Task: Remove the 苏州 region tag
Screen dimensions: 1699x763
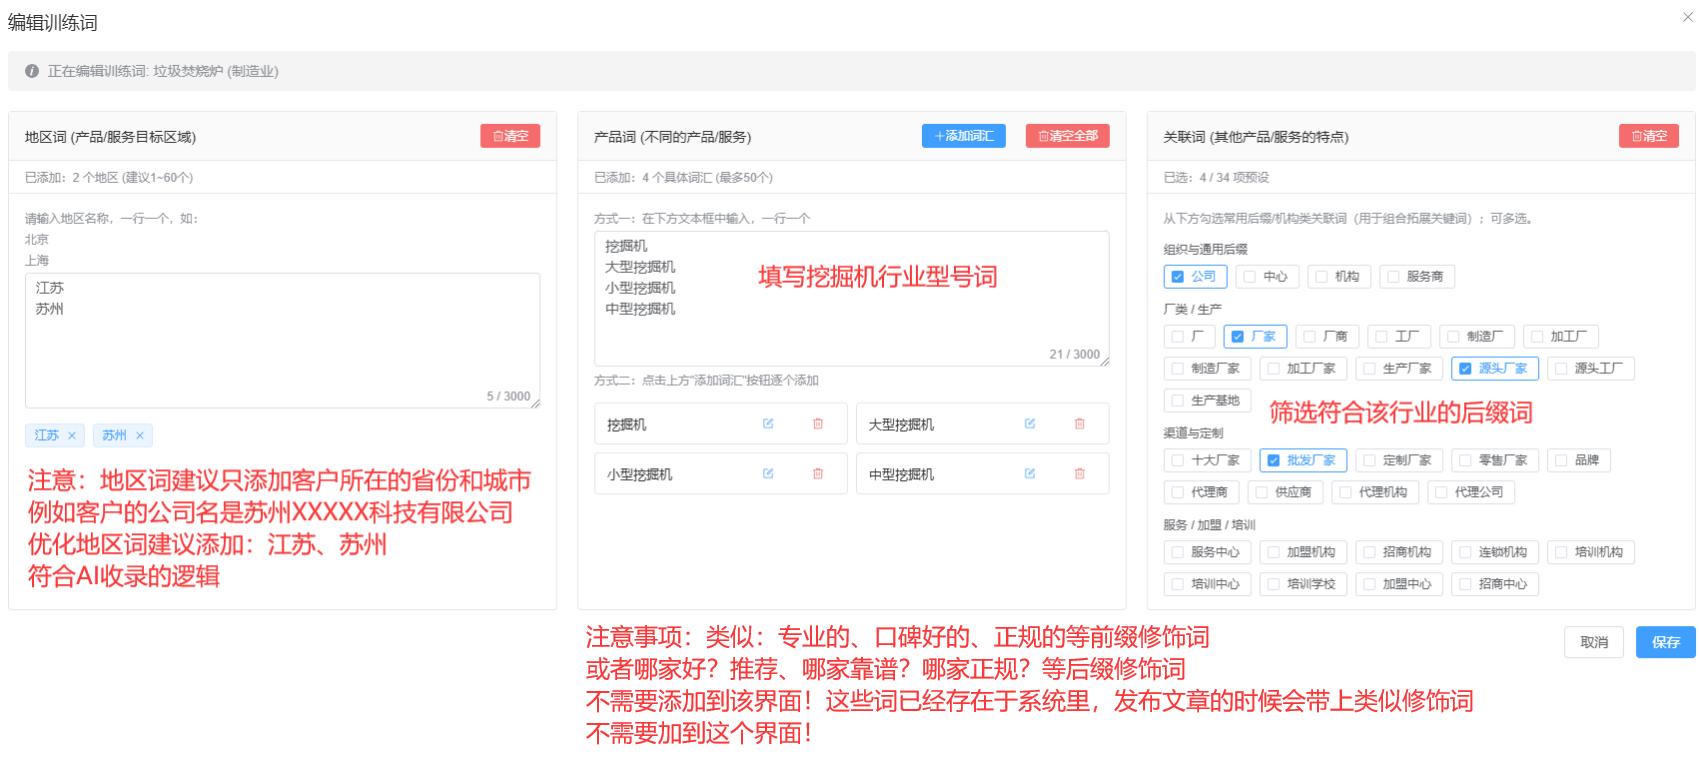Action: pos(140,436)
